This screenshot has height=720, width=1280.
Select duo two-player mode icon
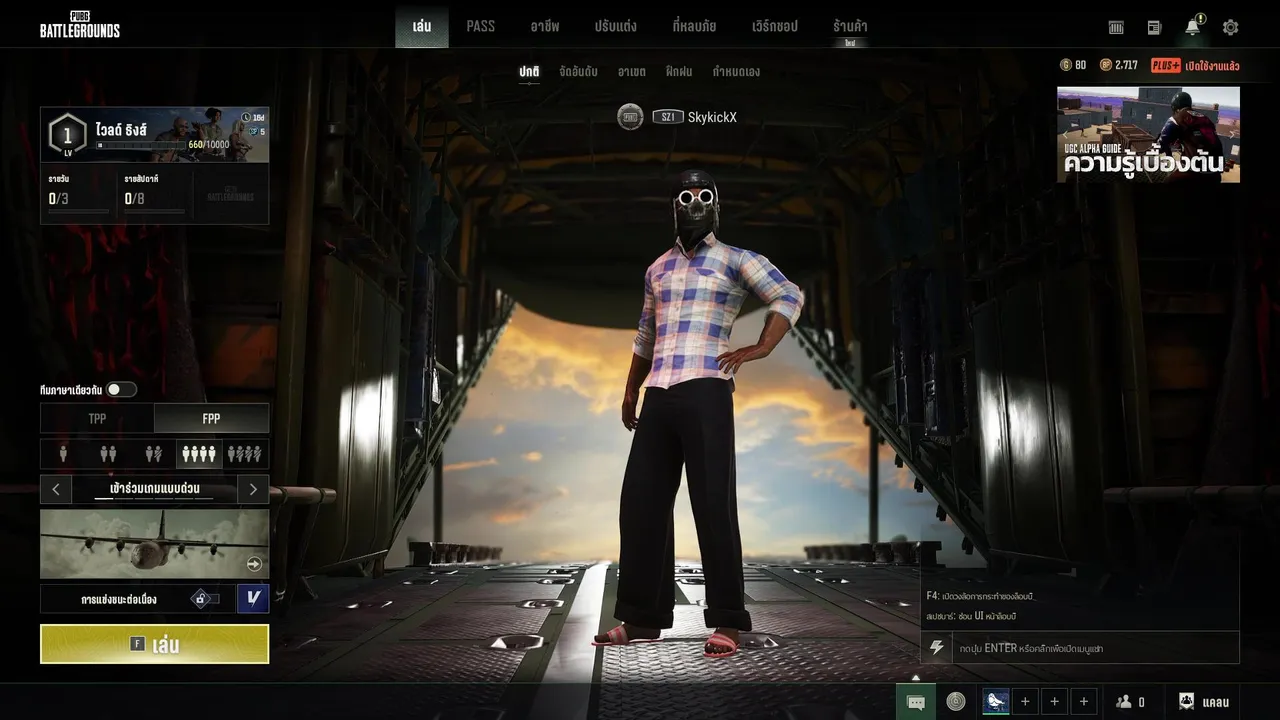tap(108, 454)
